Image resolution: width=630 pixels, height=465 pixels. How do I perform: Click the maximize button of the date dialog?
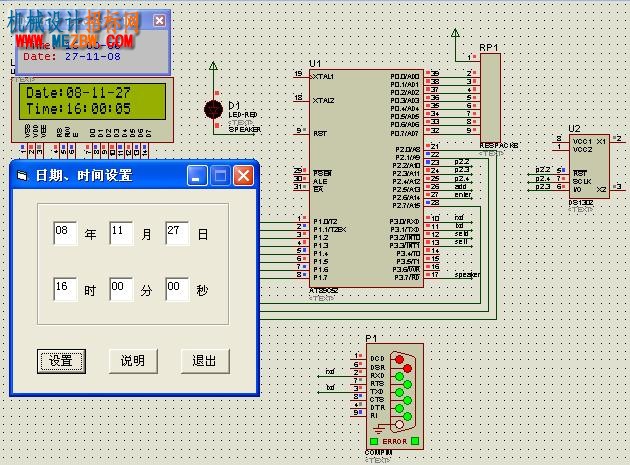pos(220,176)
